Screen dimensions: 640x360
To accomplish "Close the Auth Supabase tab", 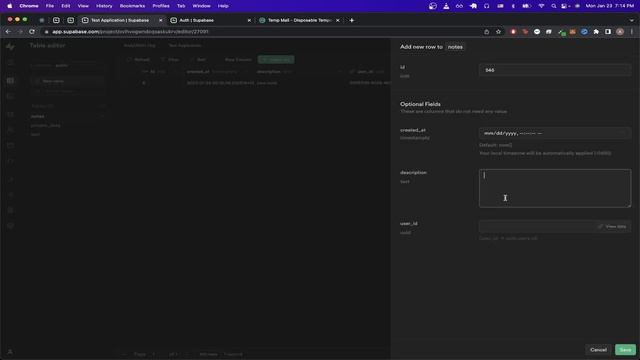I will pos(249,20).
